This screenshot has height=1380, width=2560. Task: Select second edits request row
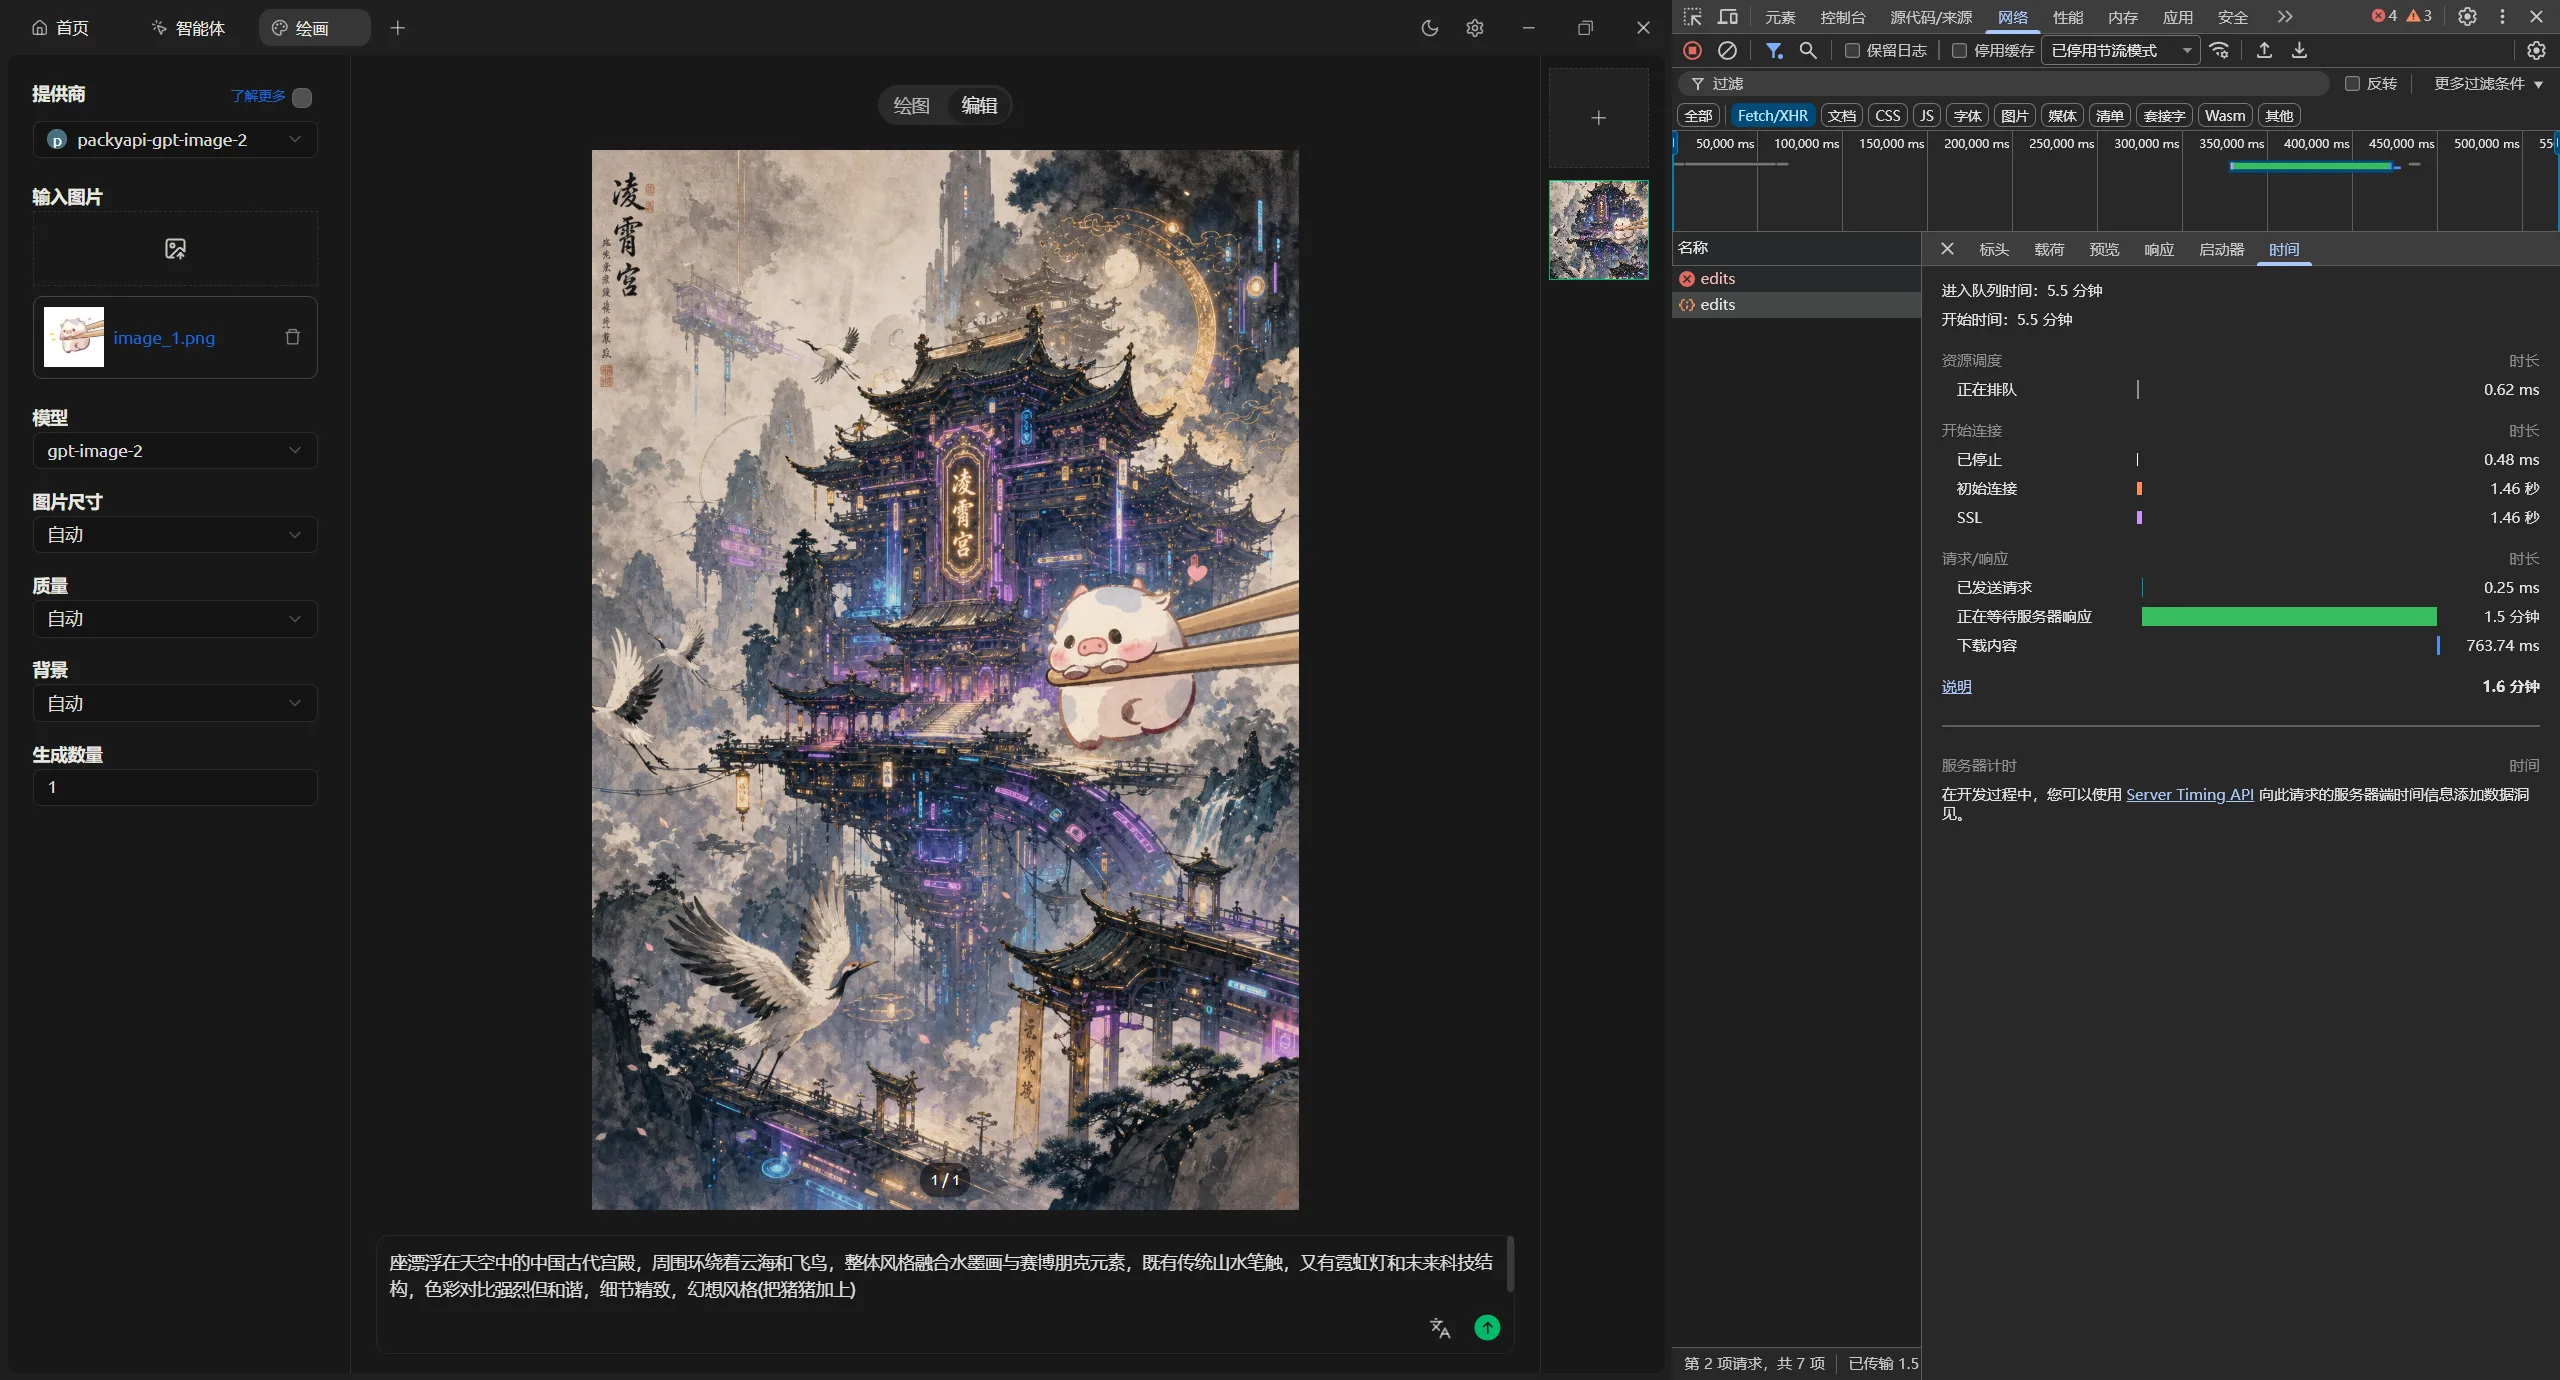coord(1796,305)
